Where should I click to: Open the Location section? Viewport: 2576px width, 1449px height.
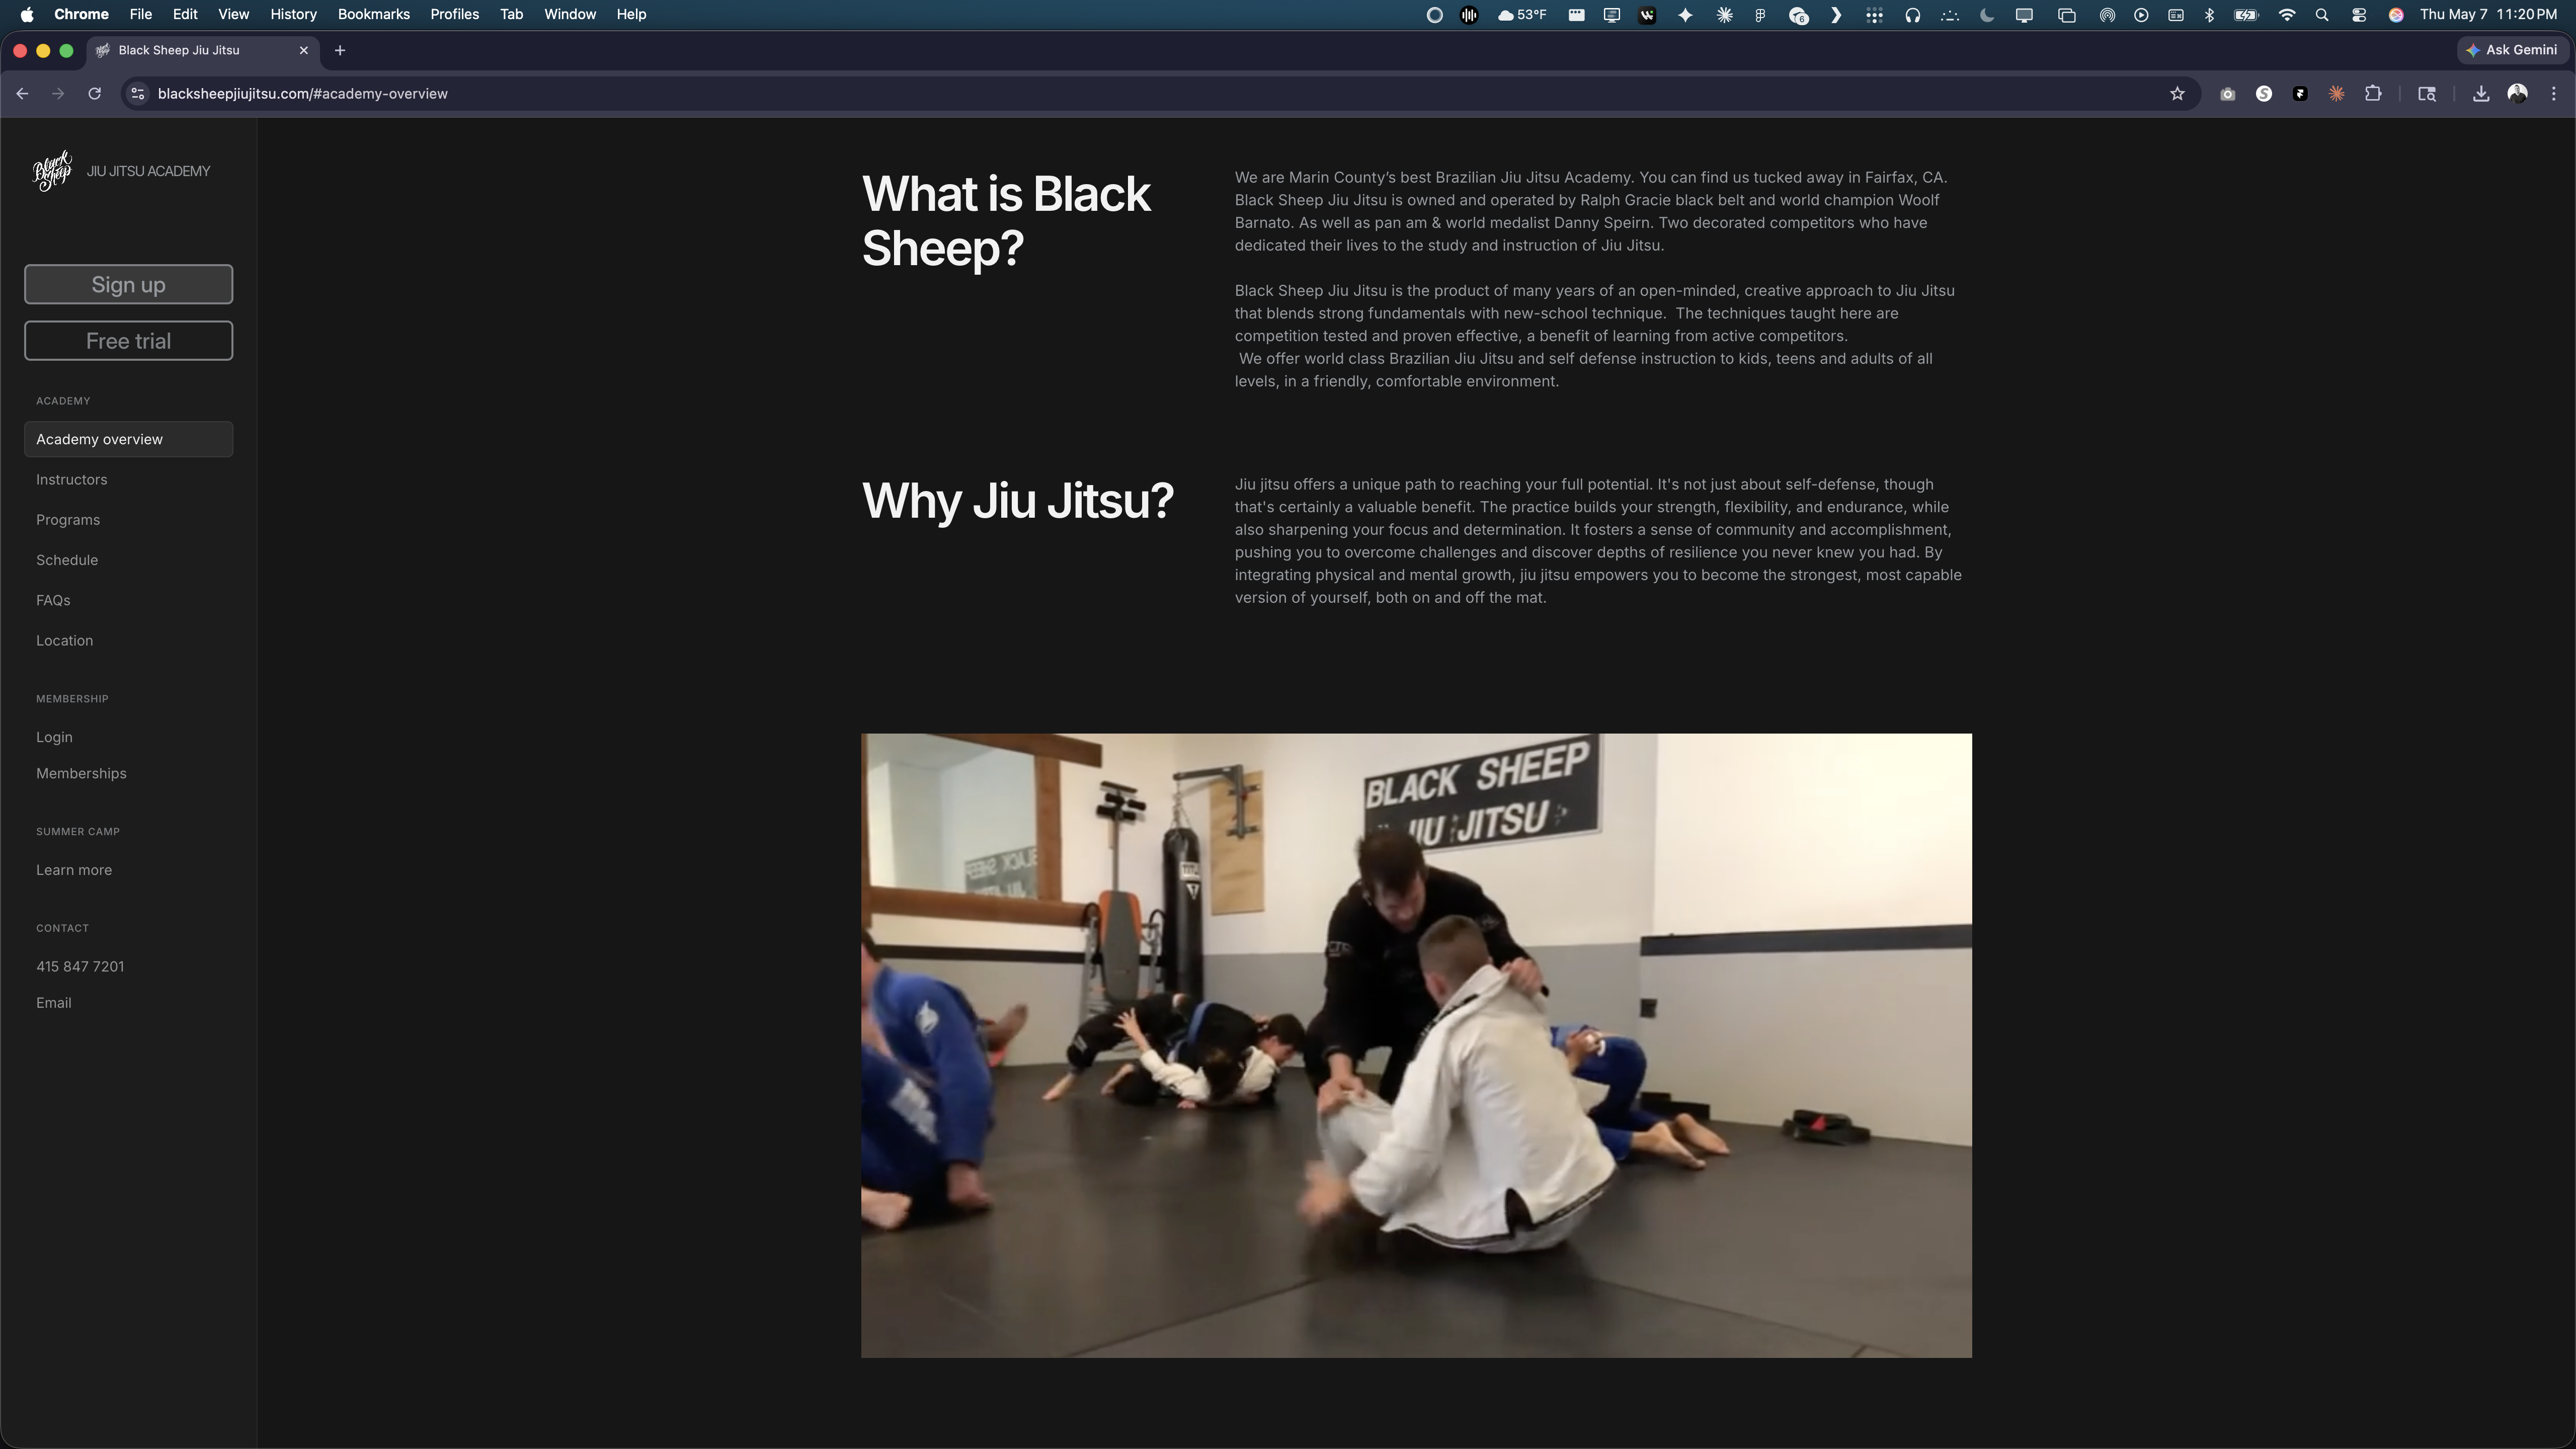[64, 640]
